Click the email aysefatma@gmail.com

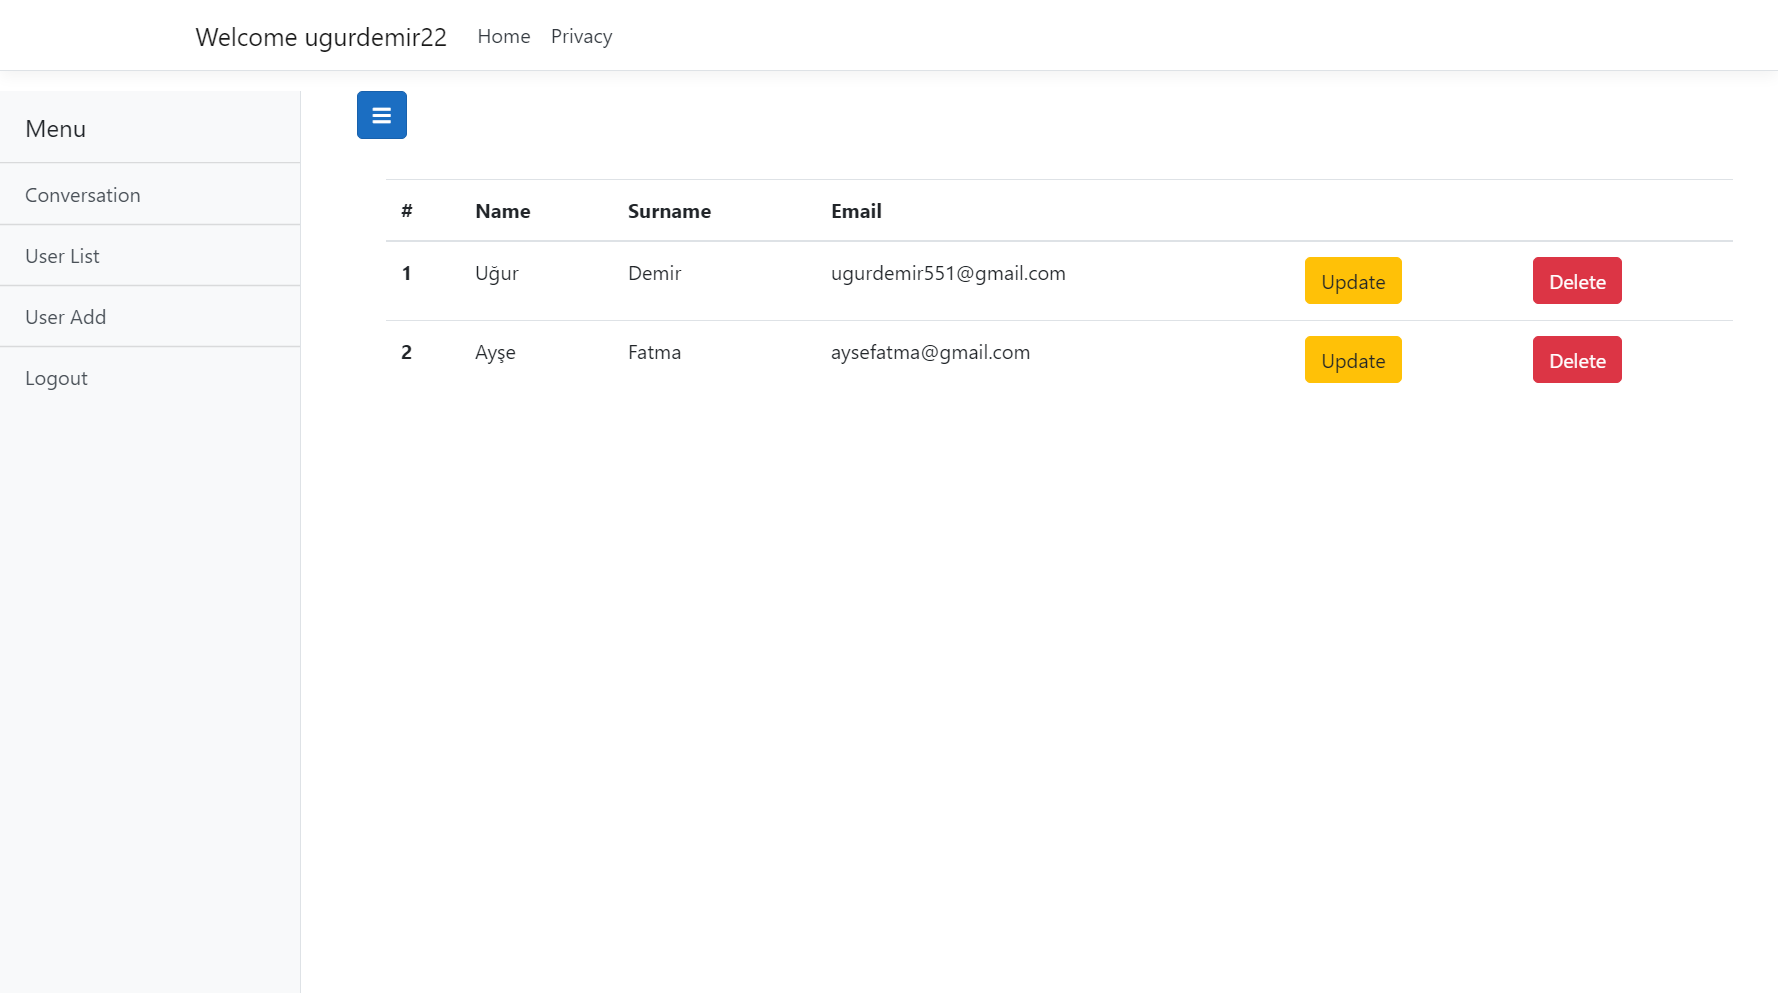click(930, 352)
